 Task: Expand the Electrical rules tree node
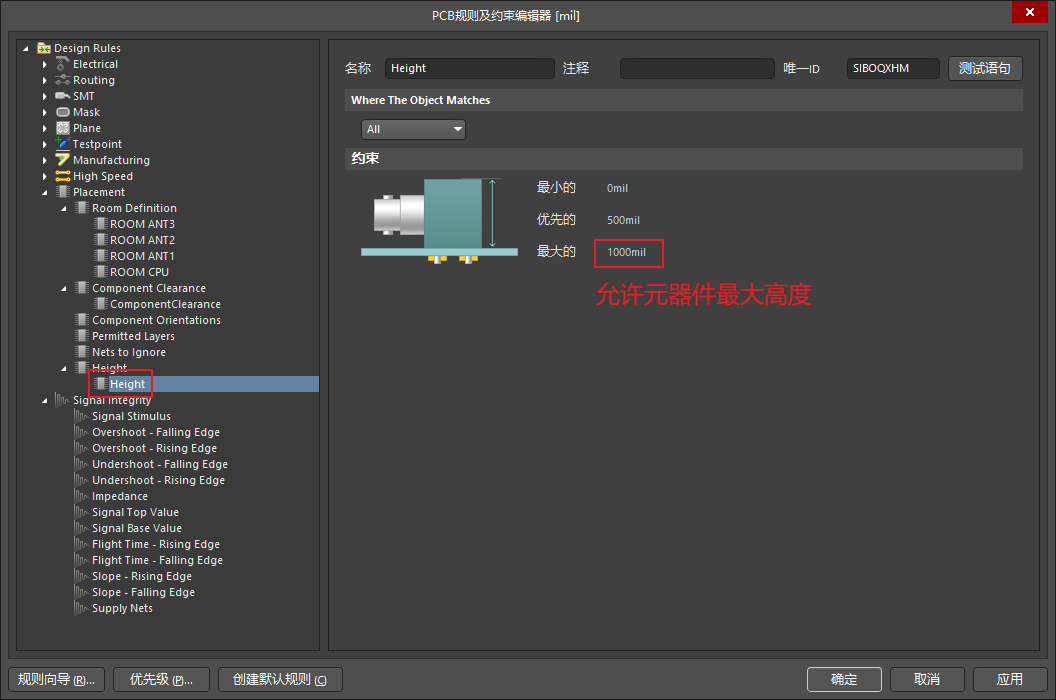coord(44,64)
